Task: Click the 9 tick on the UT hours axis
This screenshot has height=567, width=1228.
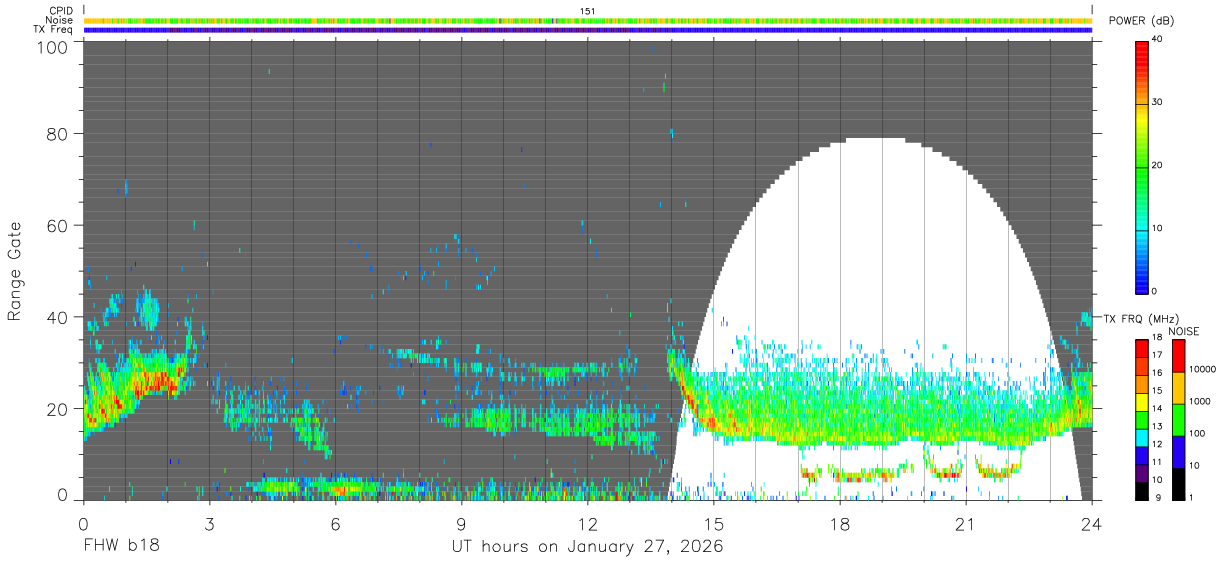Action: point(461,522)
